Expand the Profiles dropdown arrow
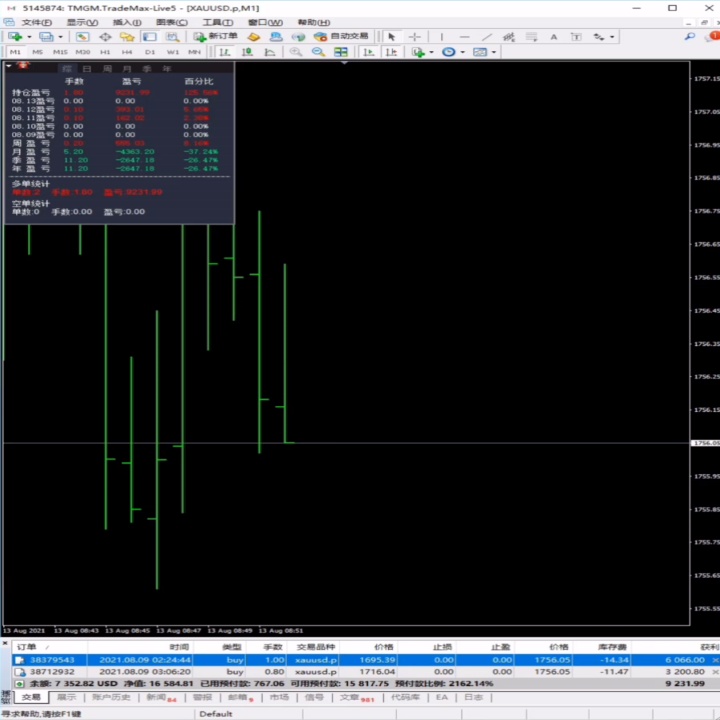The image size is (720, 720). (x=60, y=37)
